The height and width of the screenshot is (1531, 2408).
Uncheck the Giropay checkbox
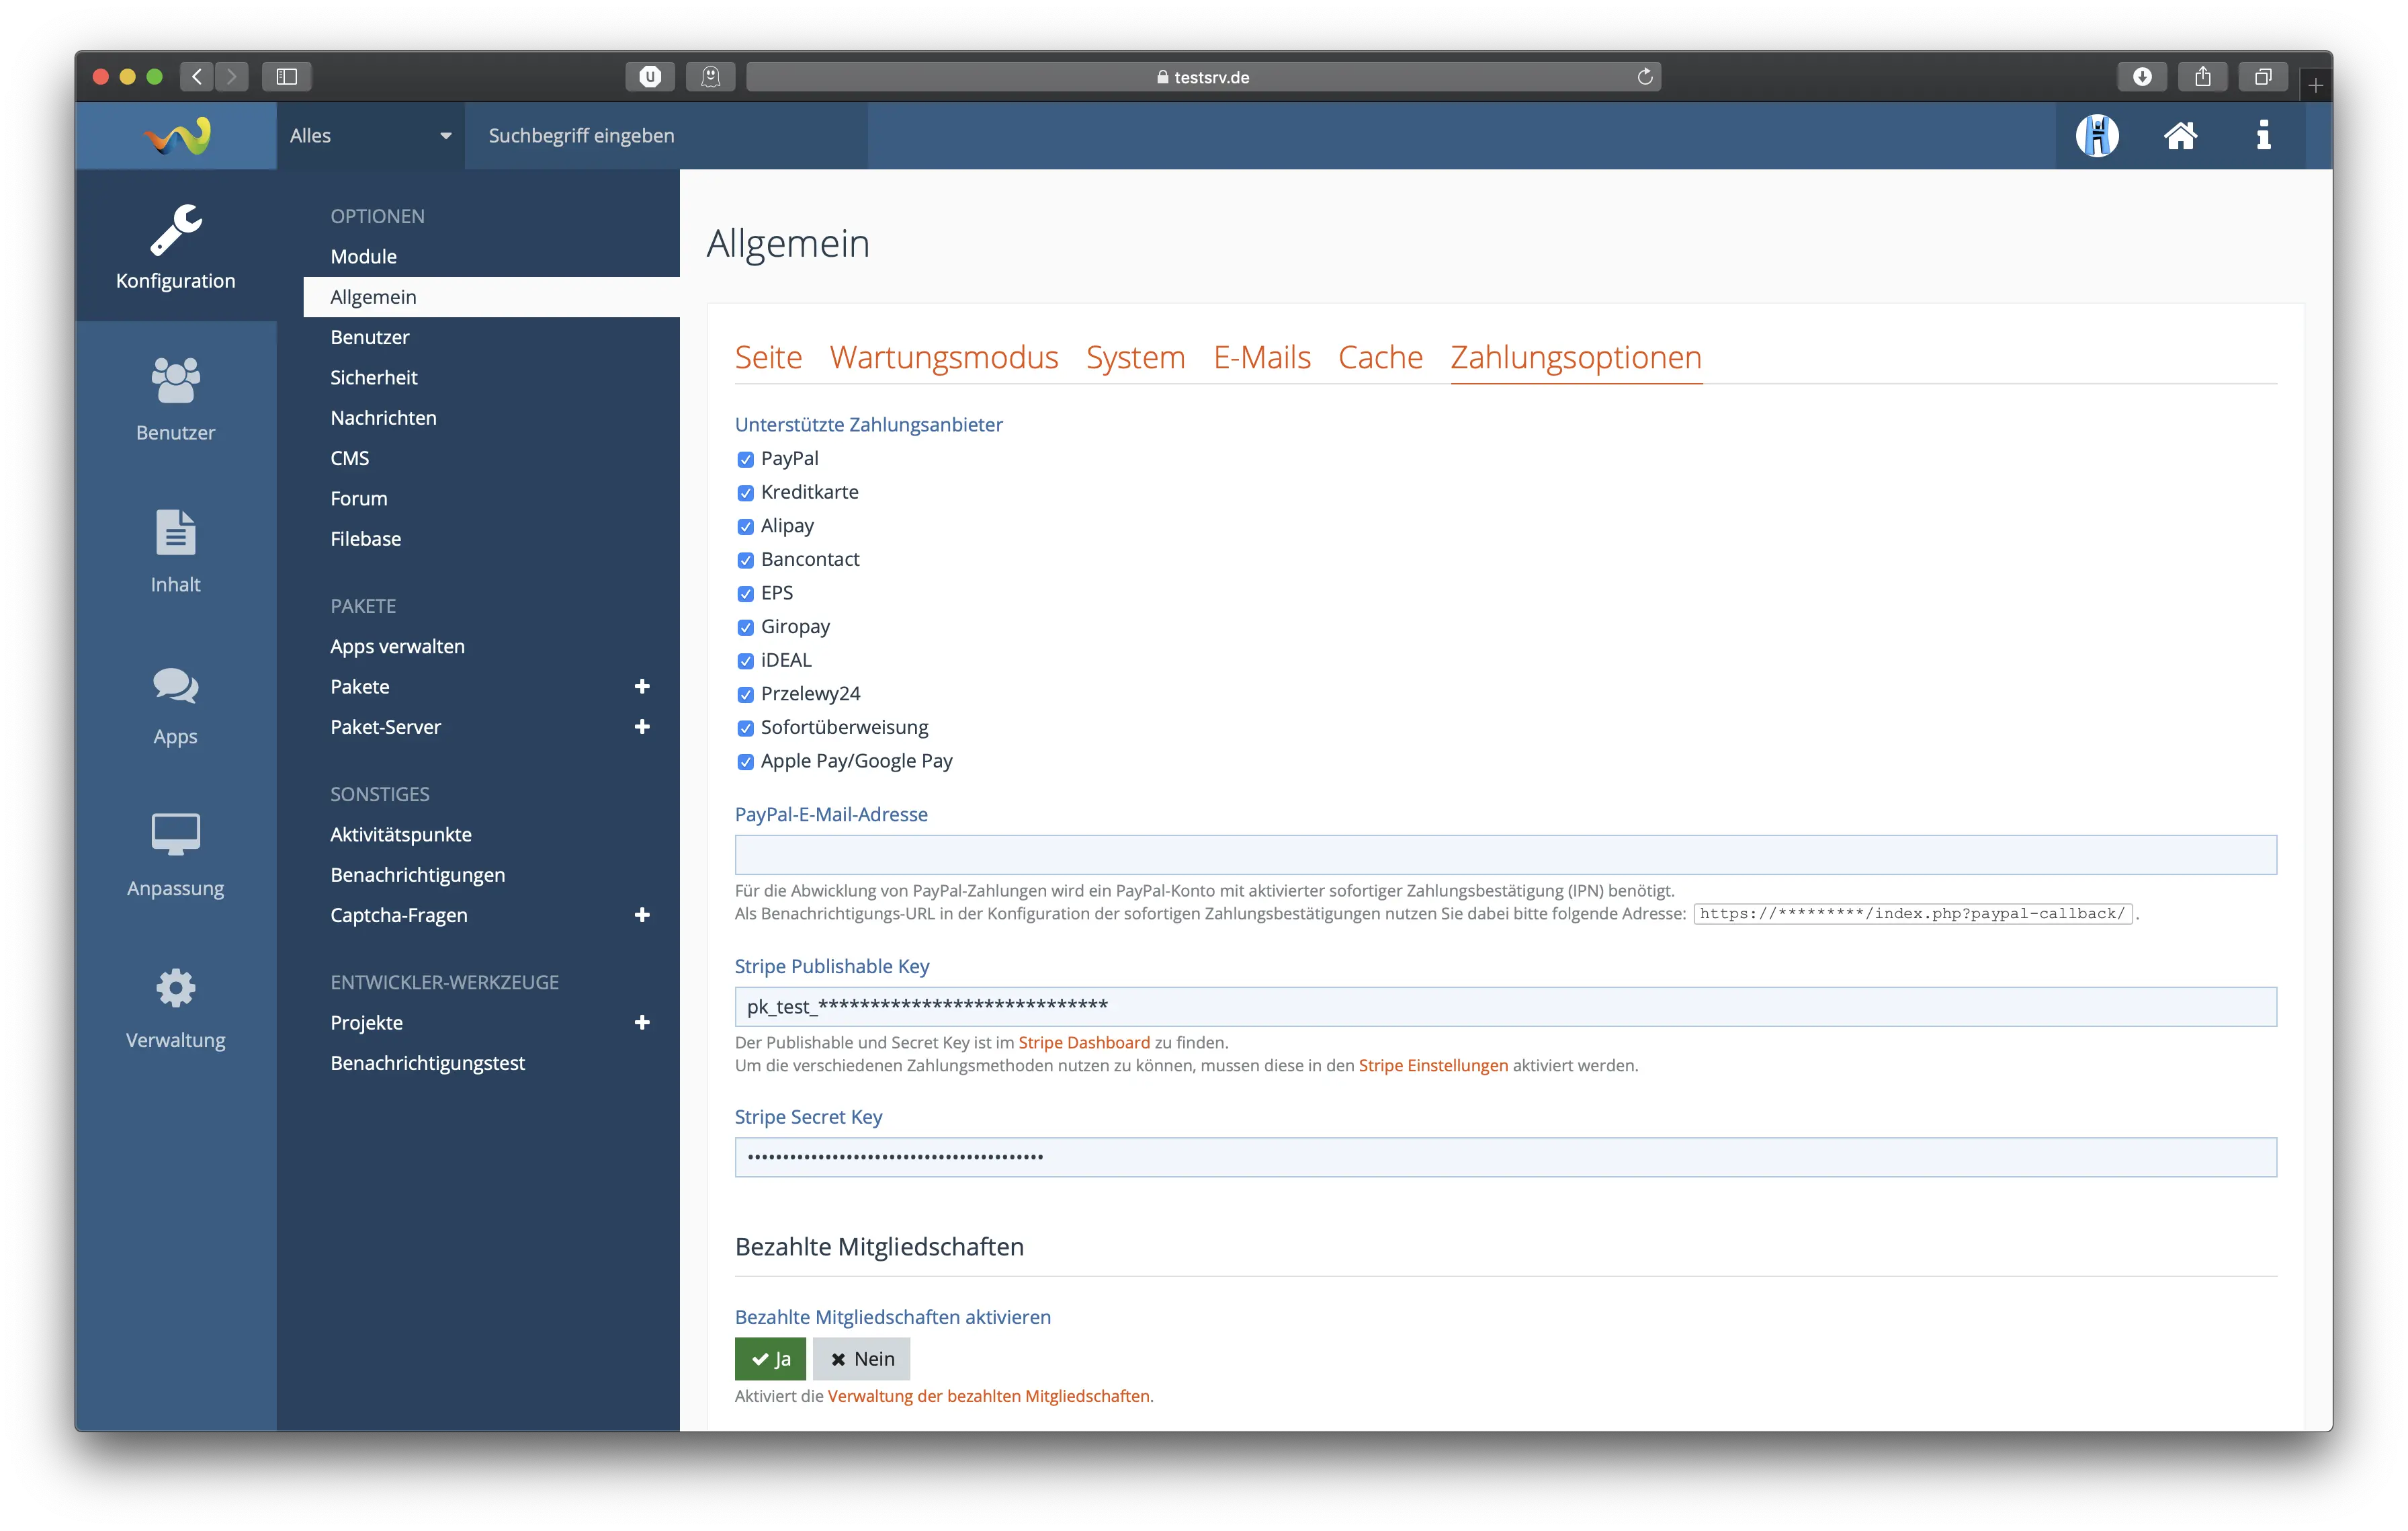pyautogui.click(x=745, y=627)
